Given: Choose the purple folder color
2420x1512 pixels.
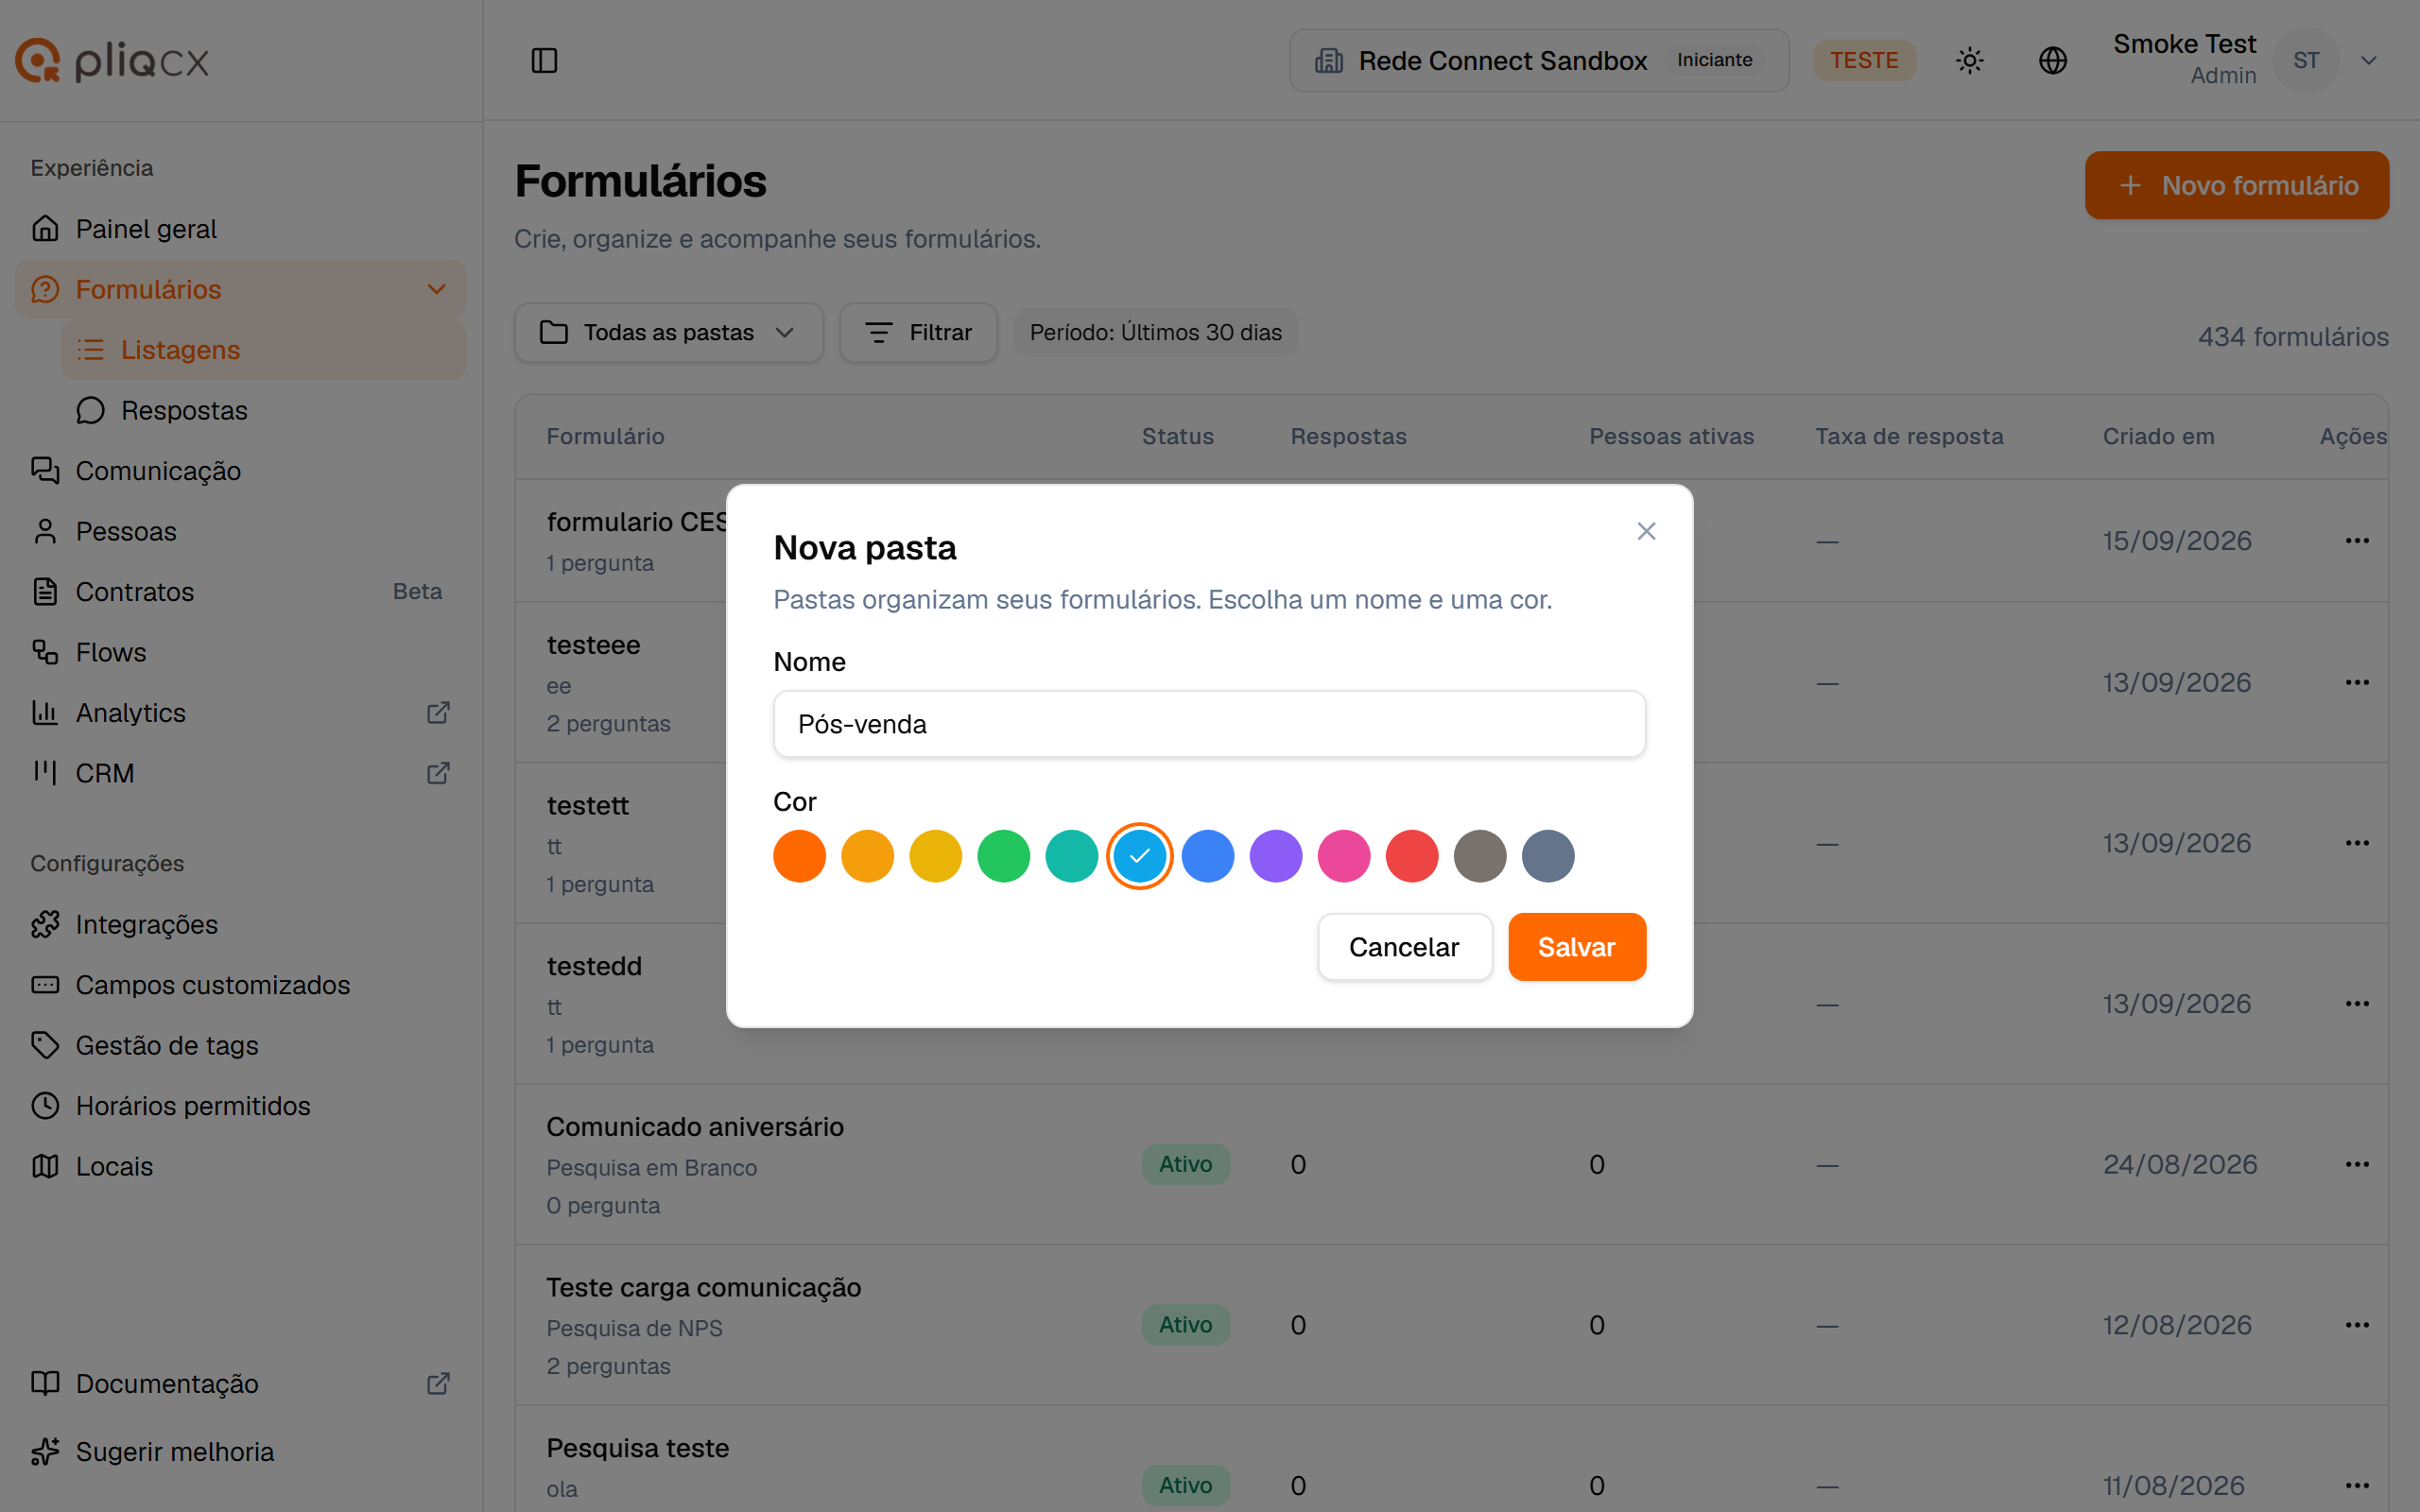Looking at the screenshot, I should [x=1275, y=856].
